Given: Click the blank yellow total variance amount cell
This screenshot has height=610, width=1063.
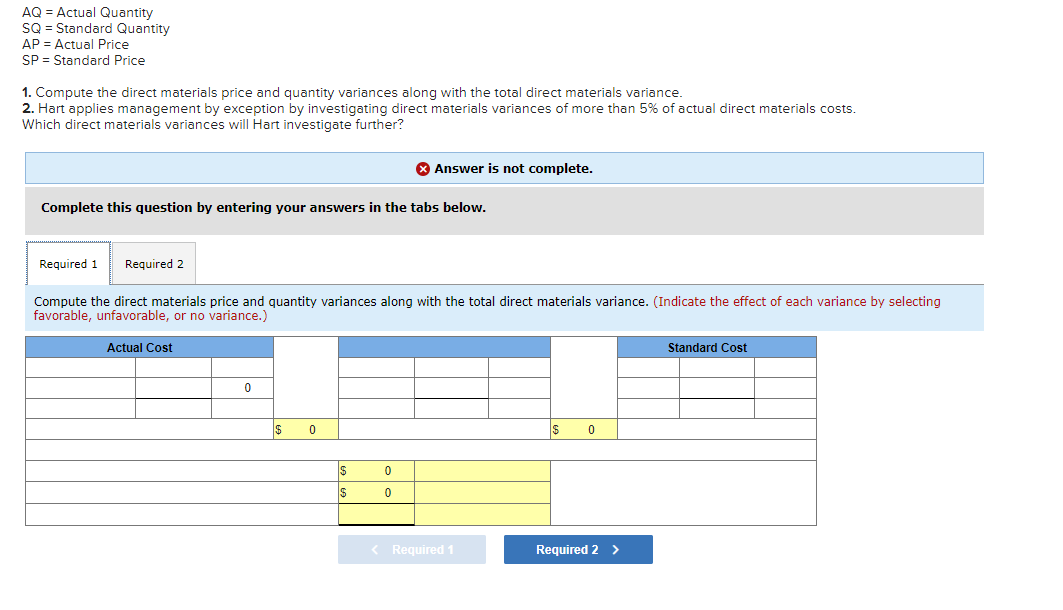Looking at the screenshot, I should pos(375,512).
